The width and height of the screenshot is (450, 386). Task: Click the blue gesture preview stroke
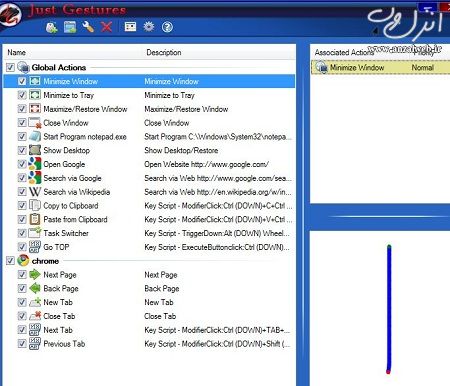coord(389,309)
